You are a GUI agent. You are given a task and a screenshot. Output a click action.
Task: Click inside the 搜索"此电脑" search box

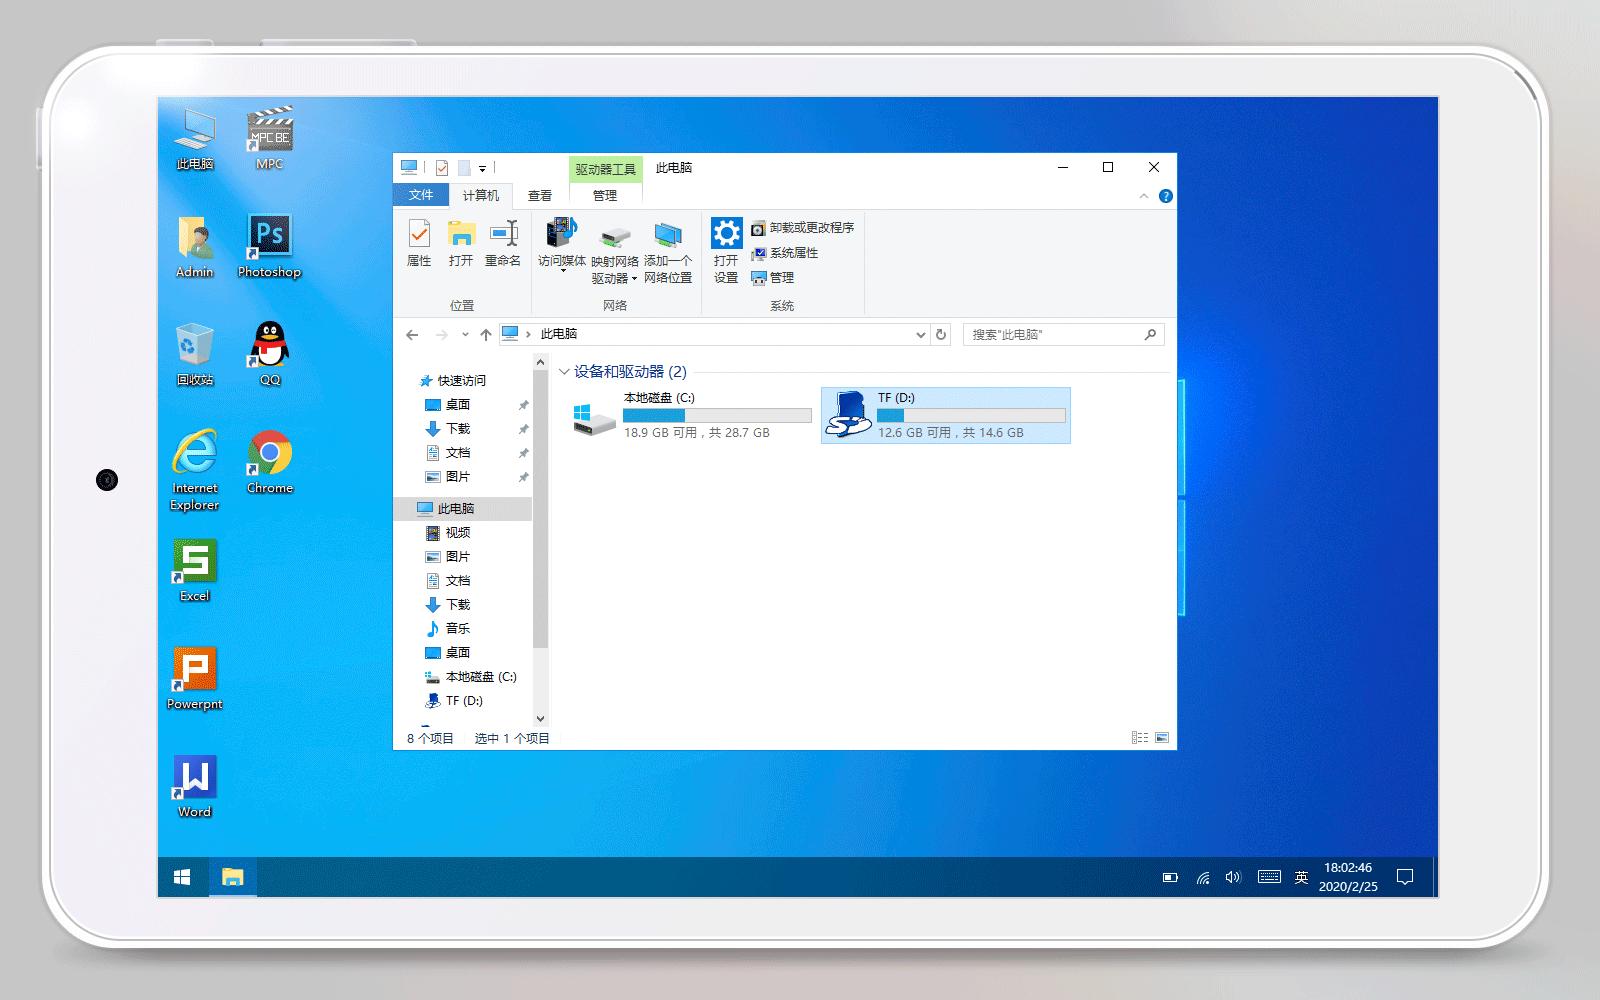click(x=1050, y=334)
